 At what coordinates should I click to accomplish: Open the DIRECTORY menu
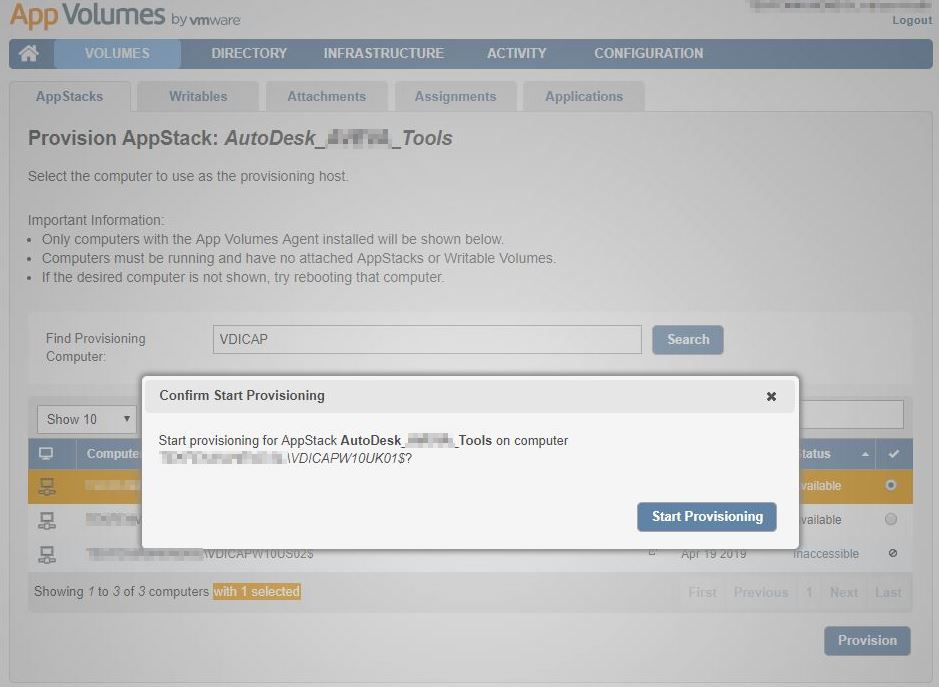pos(249,53)
